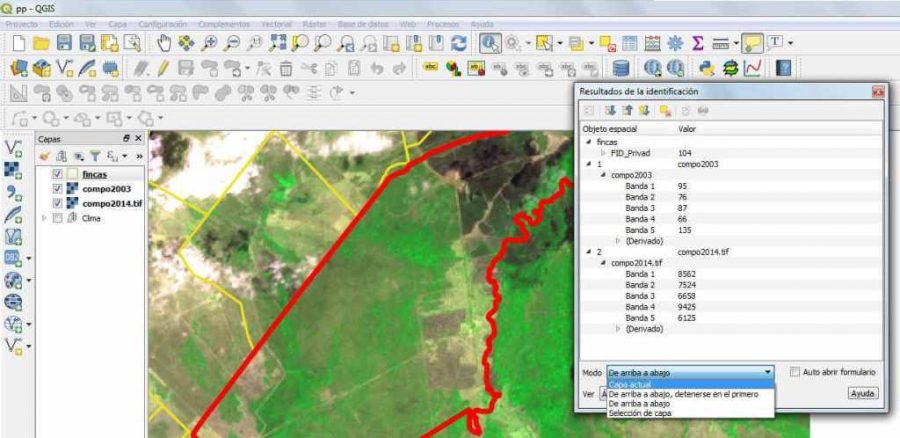Click the Open Project folder icon
900x438 pixels.
tap(41, 43)
